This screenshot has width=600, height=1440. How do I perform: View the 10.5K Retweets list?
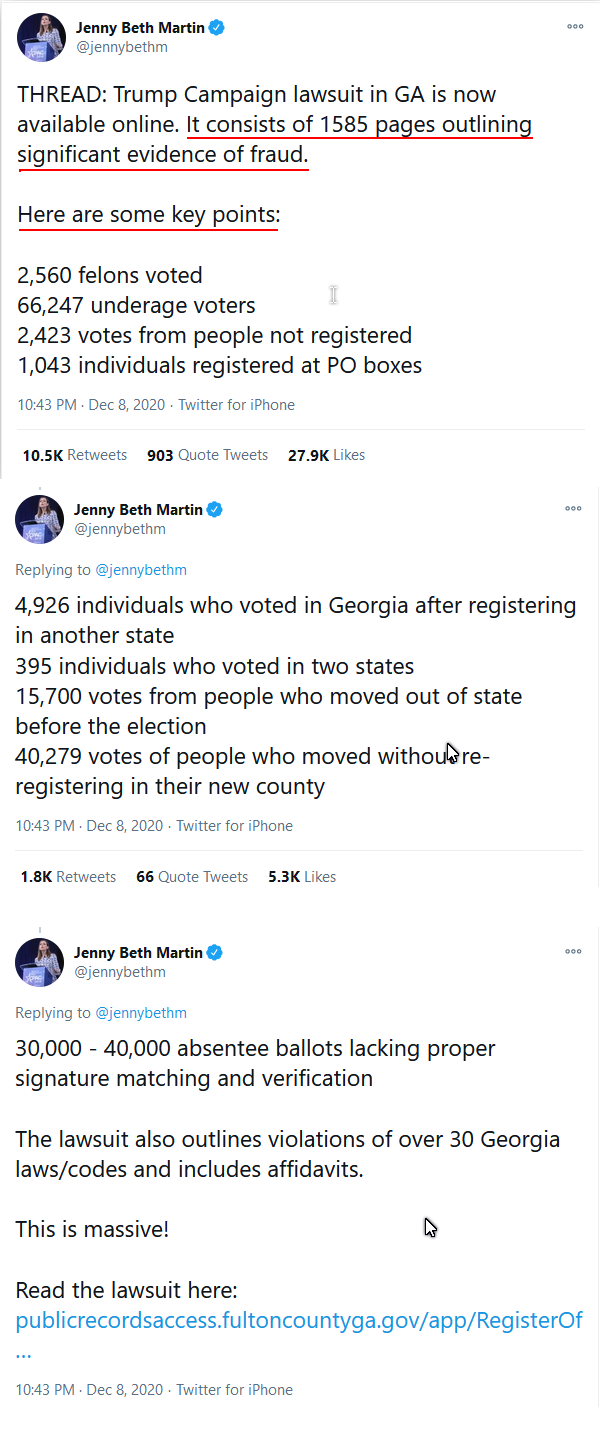click(75, 455)
